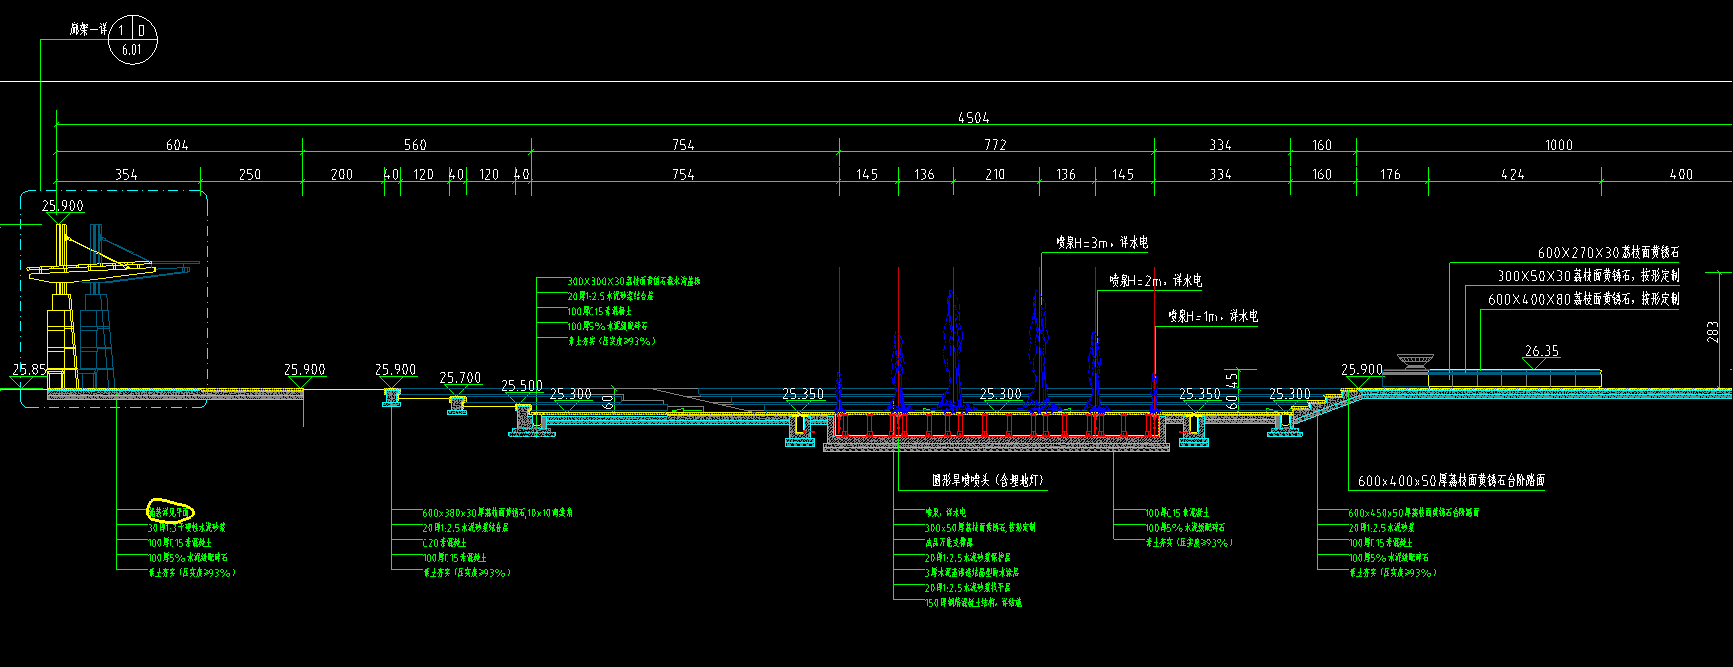Screen dimensions: 1733x667
Task: Select the overall dimension text "4504"
Action: coord(973,117)
